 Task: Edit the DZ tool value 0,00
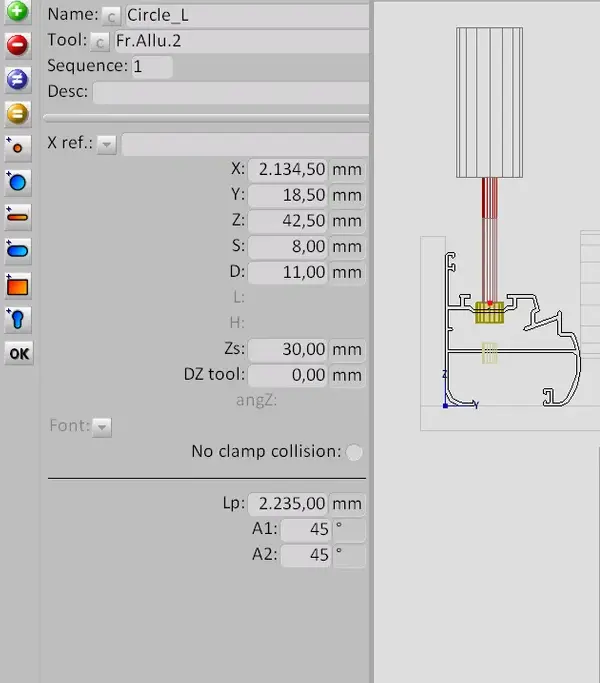(x=288, y=375)
